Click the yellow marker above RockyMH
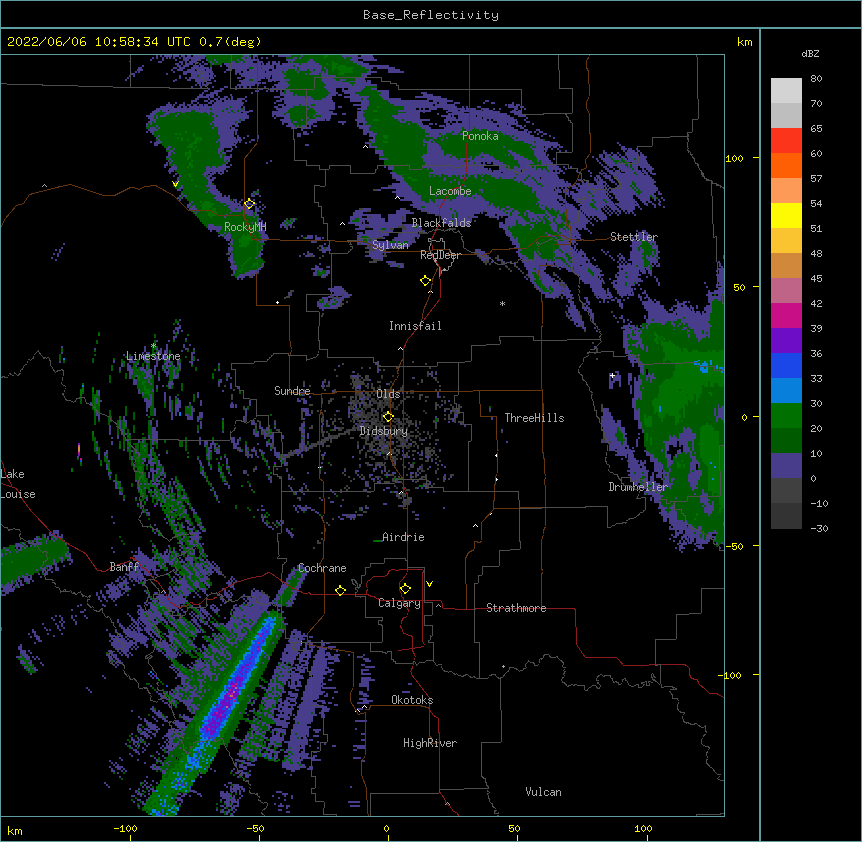This screenshot has height=842, width=862. click(x=250, y=203)
